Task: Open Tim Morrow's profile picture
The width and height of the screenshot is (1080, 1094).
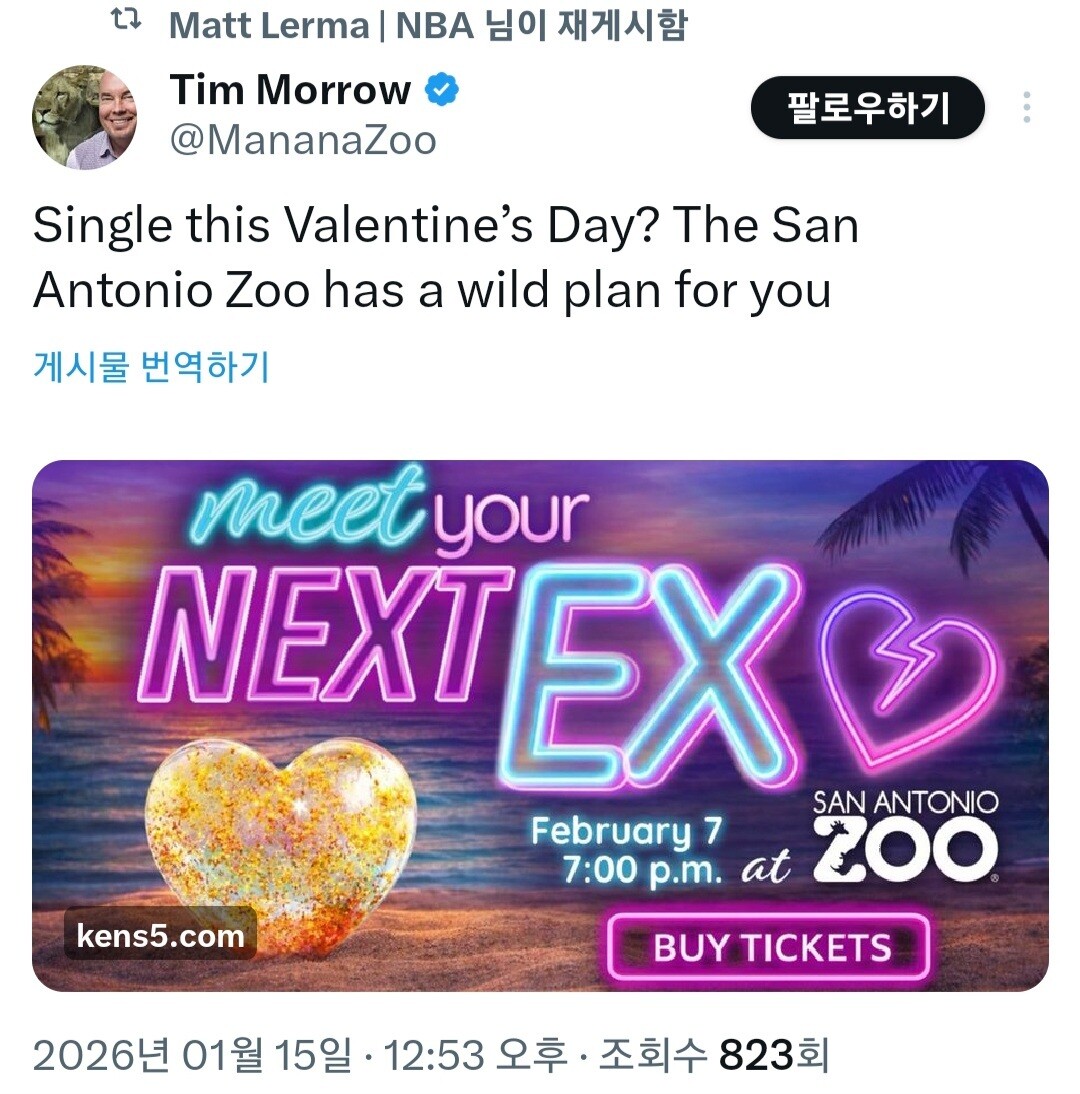Action: click(84, 117)
